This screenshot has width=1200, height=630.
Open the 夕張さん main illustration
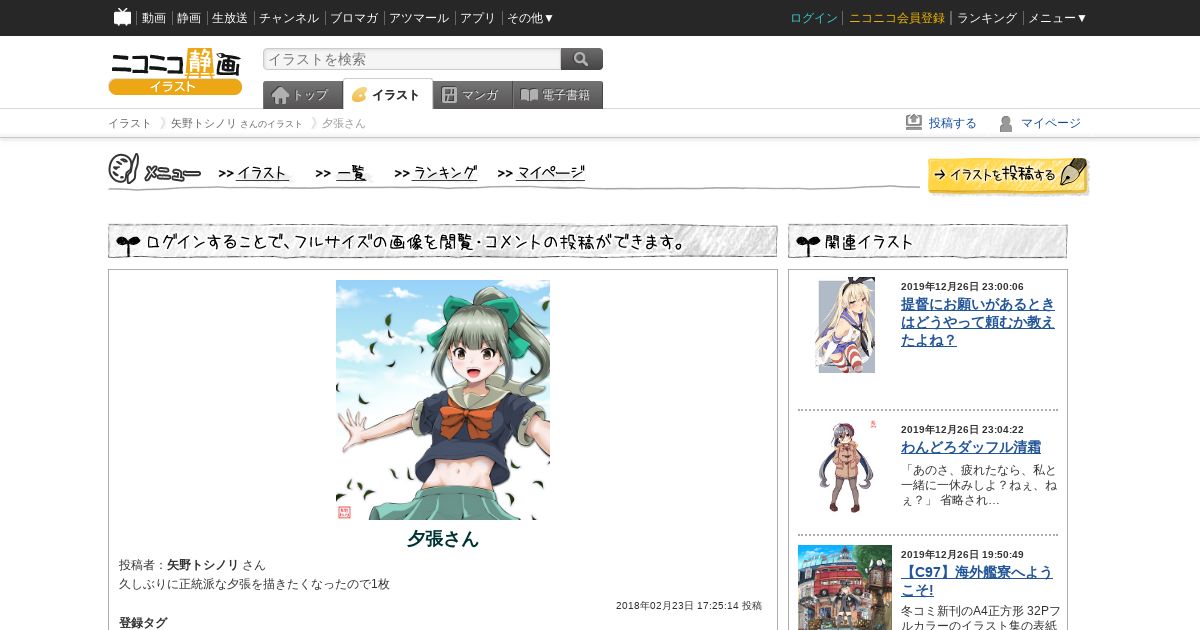tap(443, 400)
